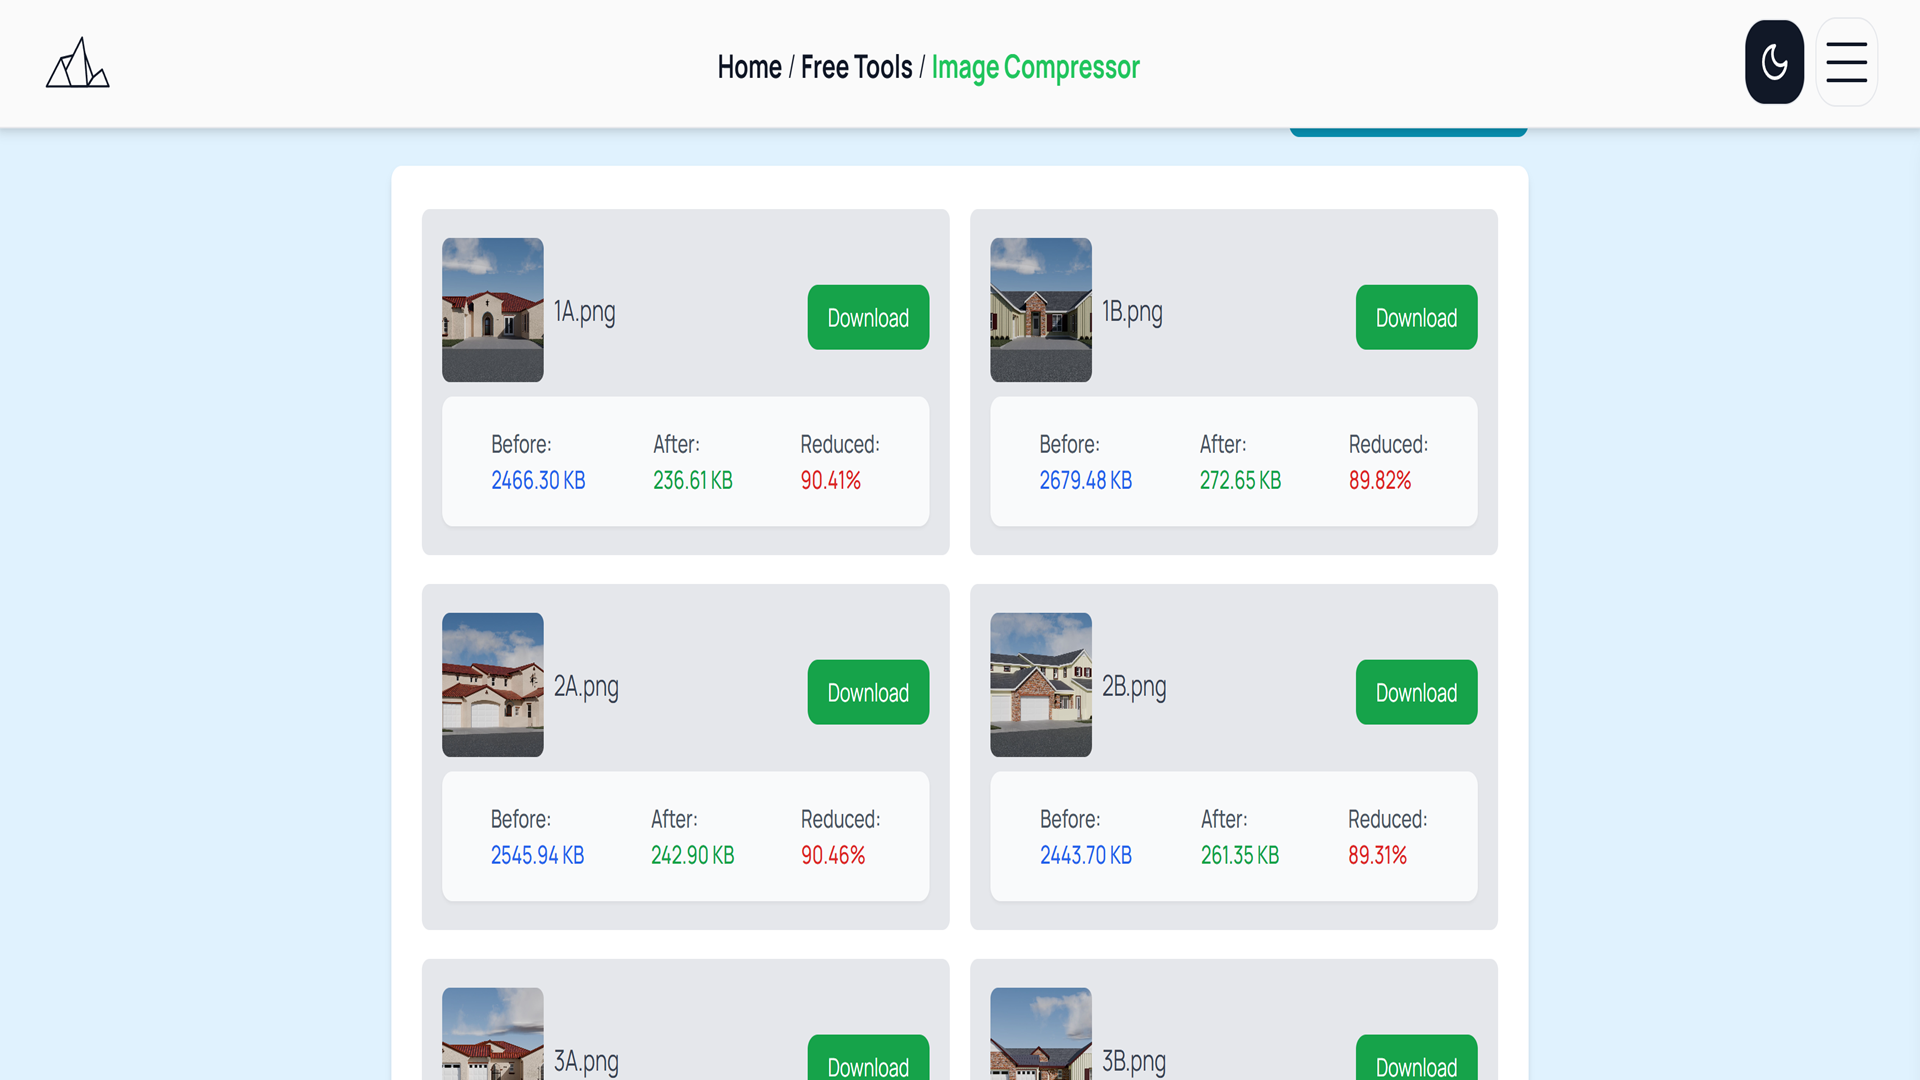Open the 2A.png house thumbnail

click(493, 685)
